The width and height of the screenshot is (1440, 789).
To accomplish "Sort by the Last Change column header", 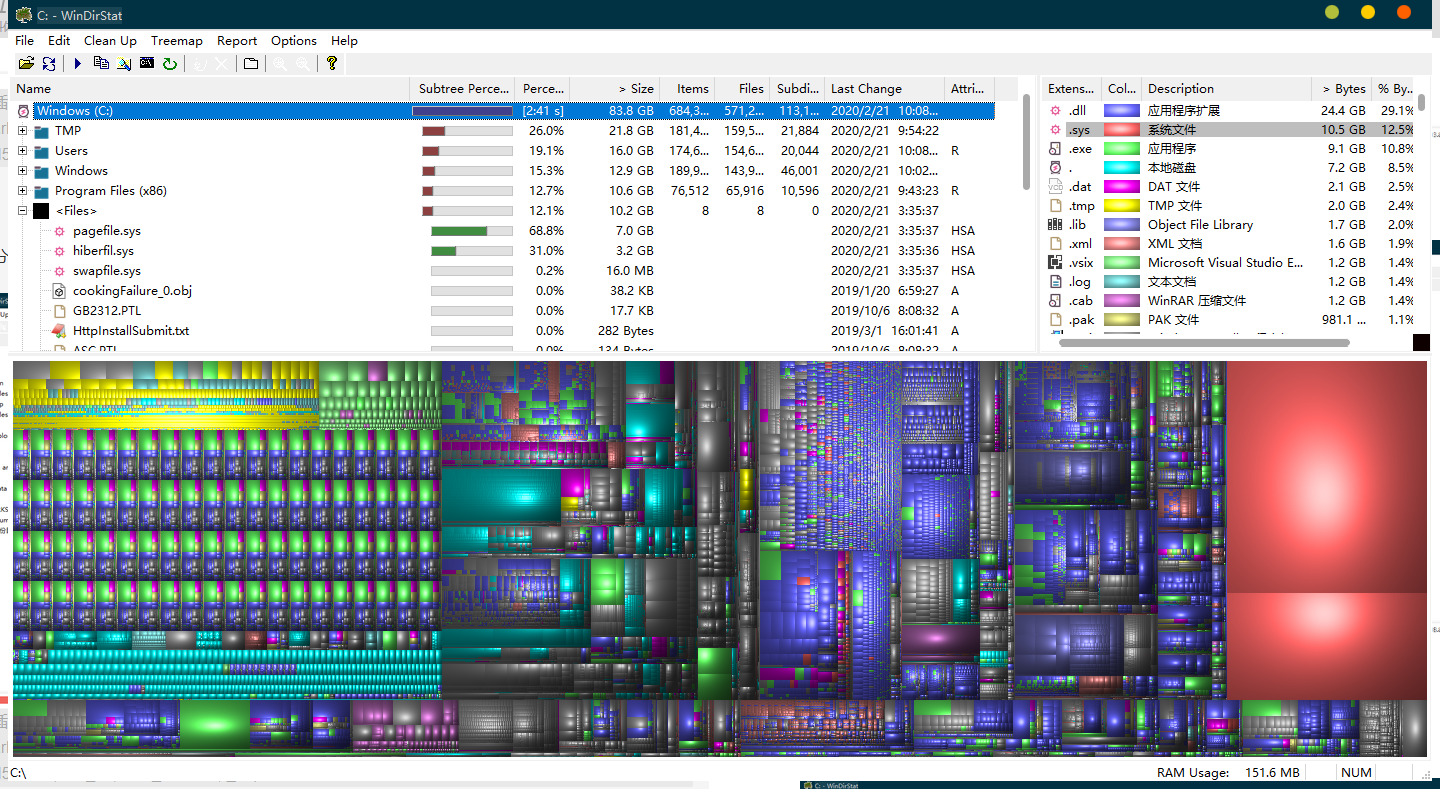I will (884, 89).
